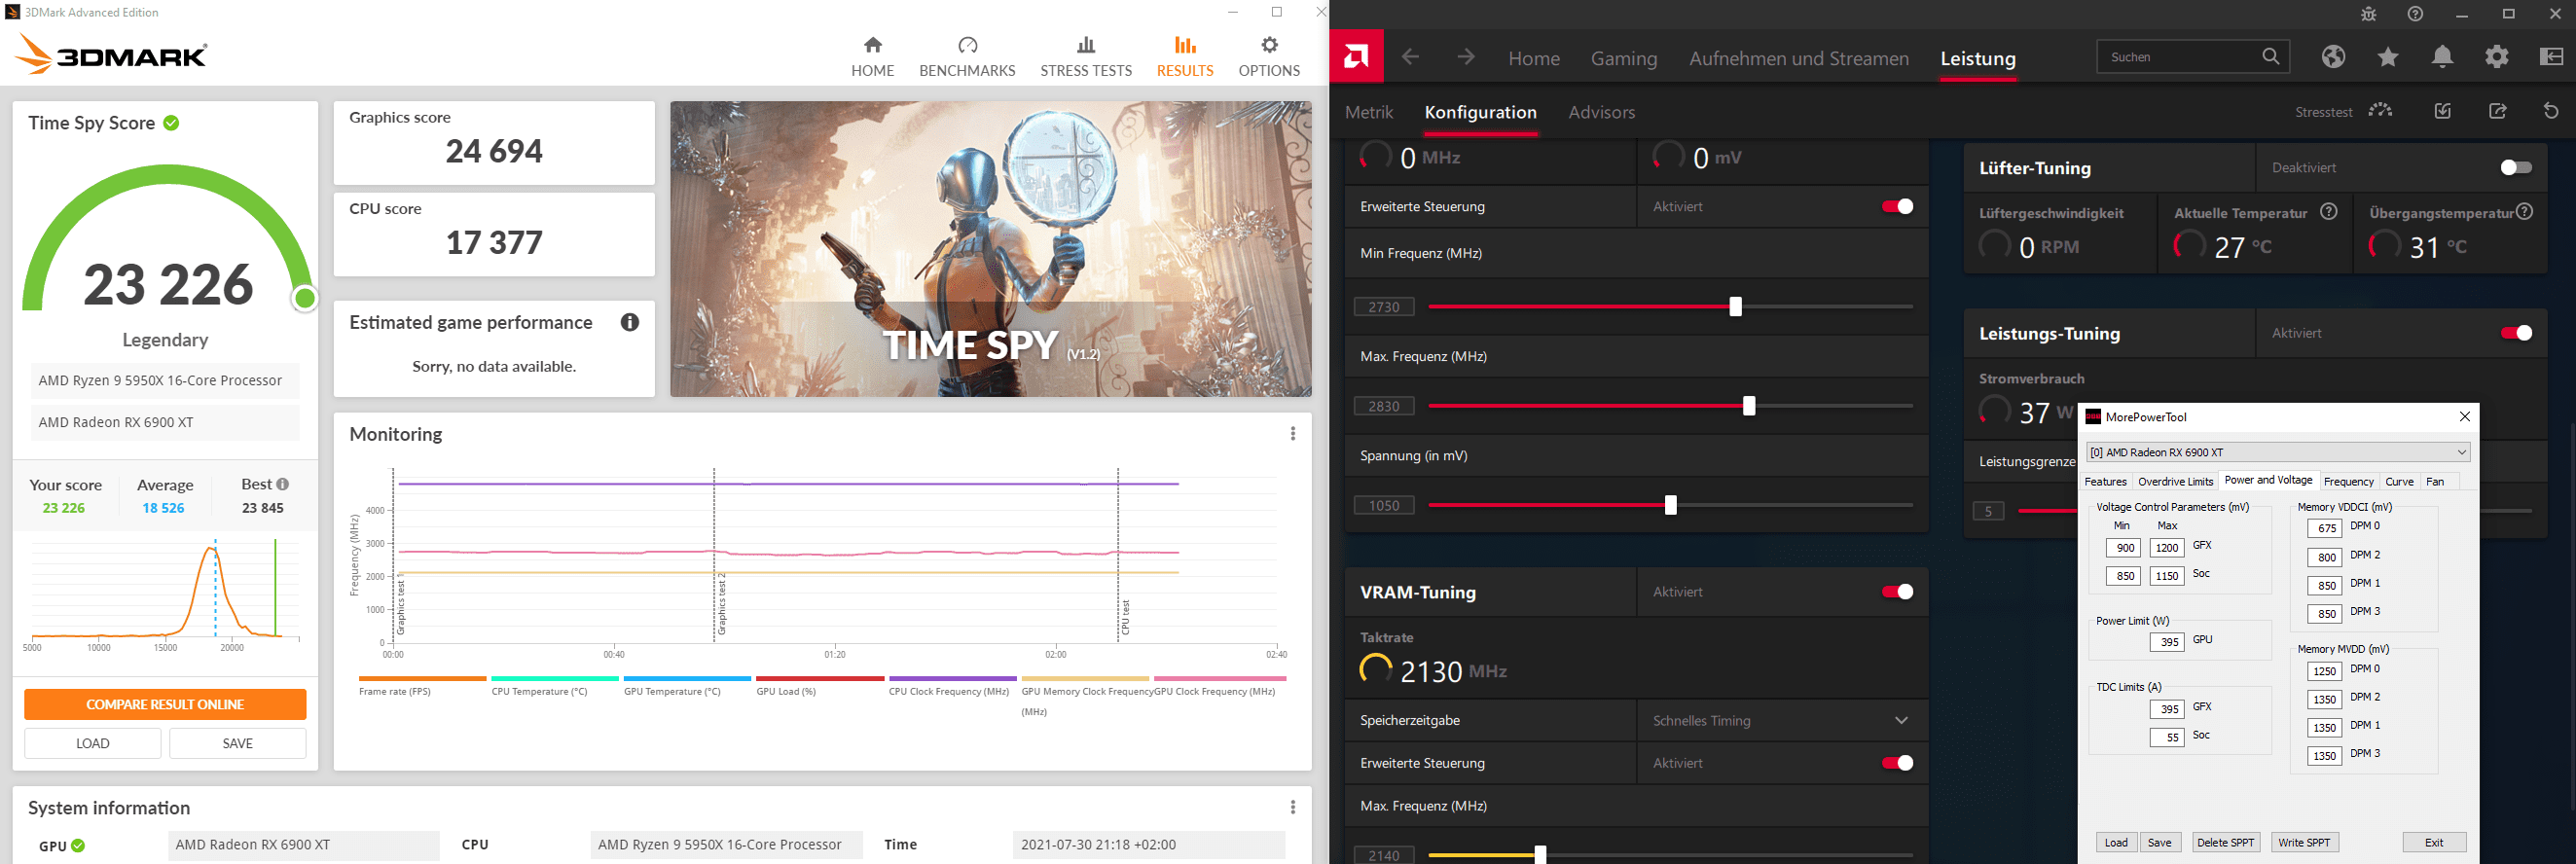
Task: Click the info icon next to Best score
Action: tap(283, 484)
